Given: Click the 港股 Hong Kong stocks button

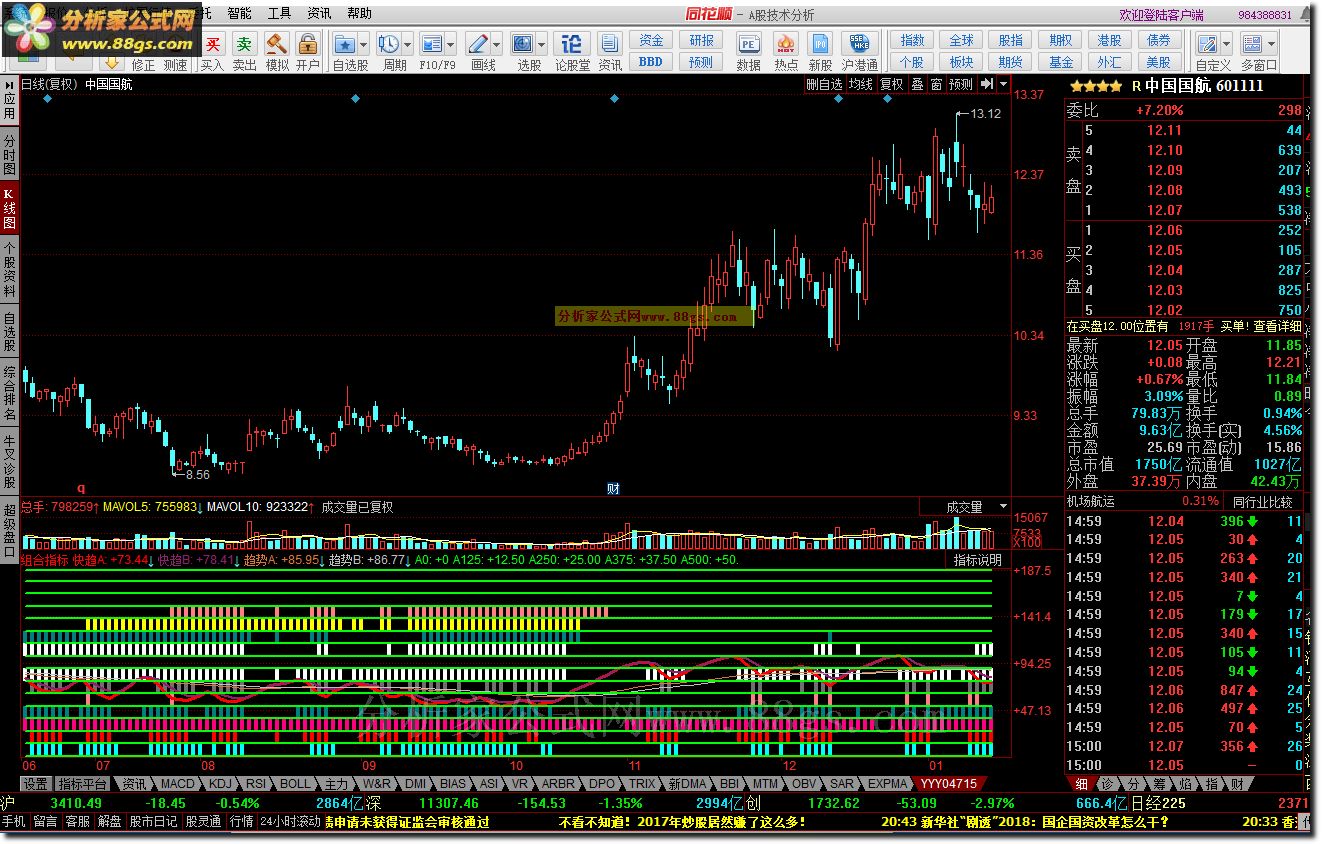Looking at the screenshot, I should tap(1109, 40).
